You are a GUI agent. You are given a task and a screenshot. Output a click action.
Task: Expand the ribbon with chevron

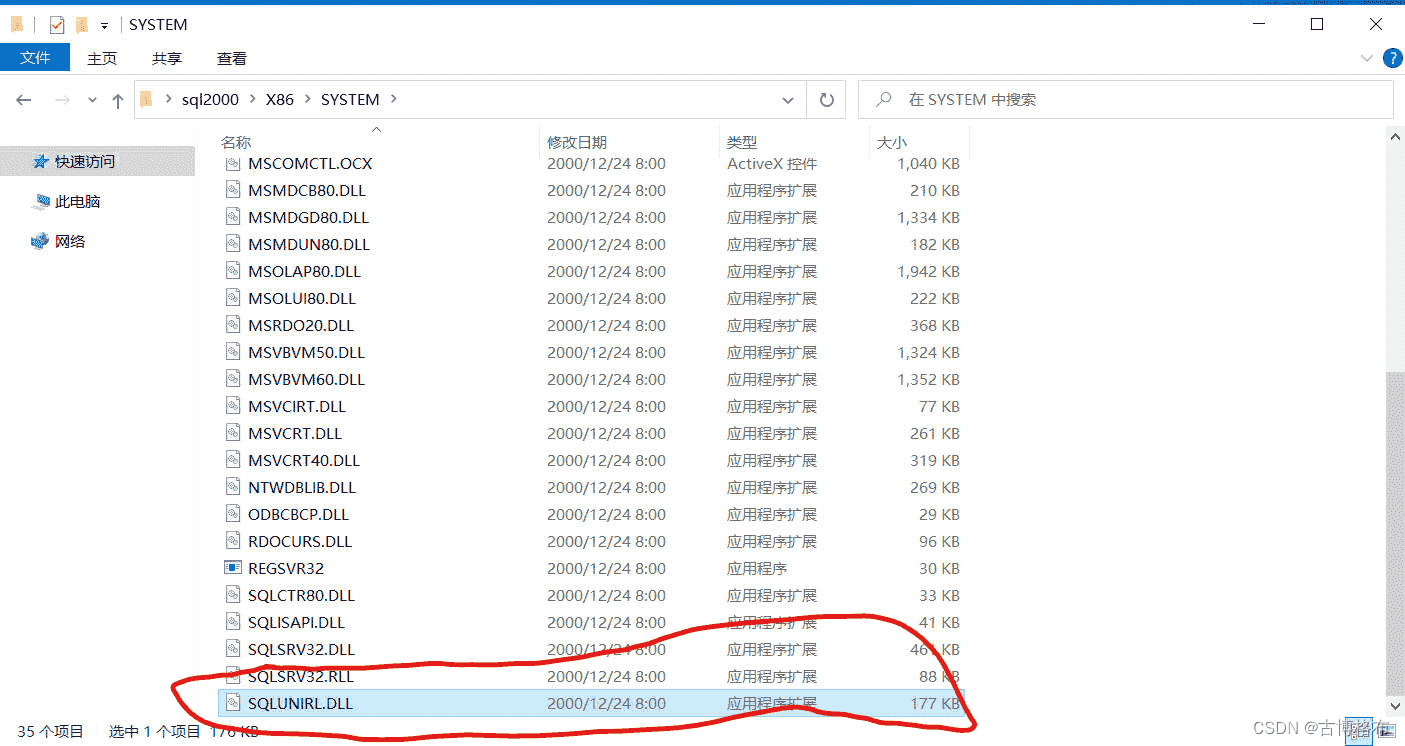coord(1366,59)
